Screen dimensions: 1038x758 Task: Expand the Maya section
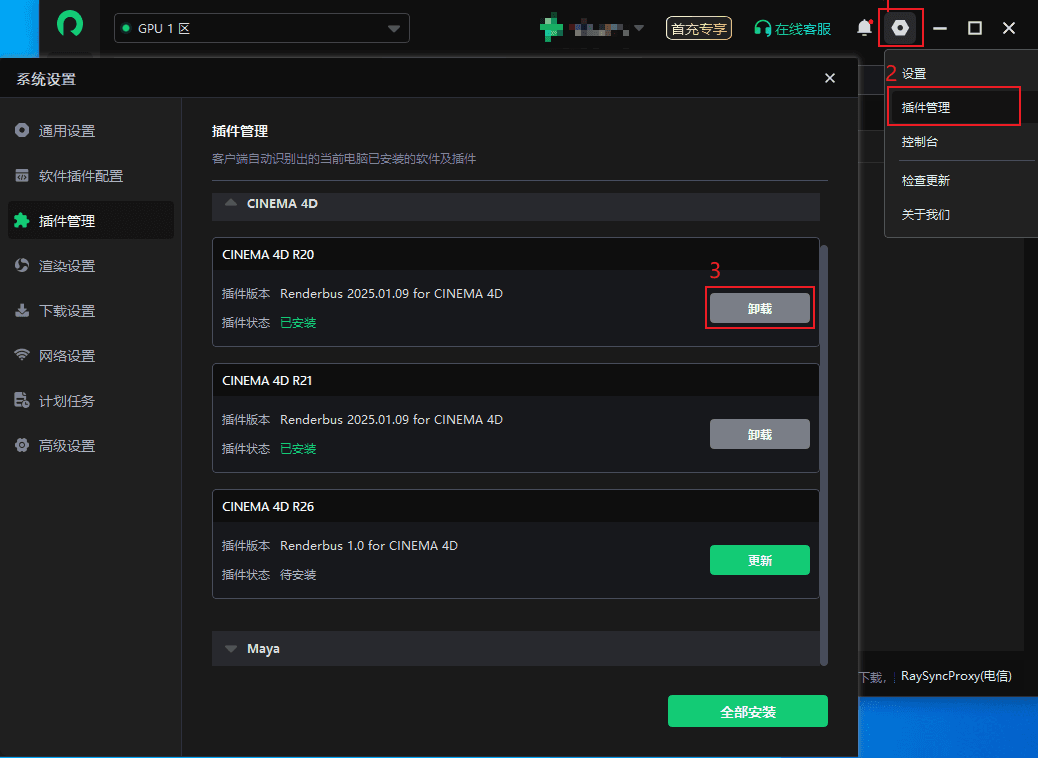[231, 649]
